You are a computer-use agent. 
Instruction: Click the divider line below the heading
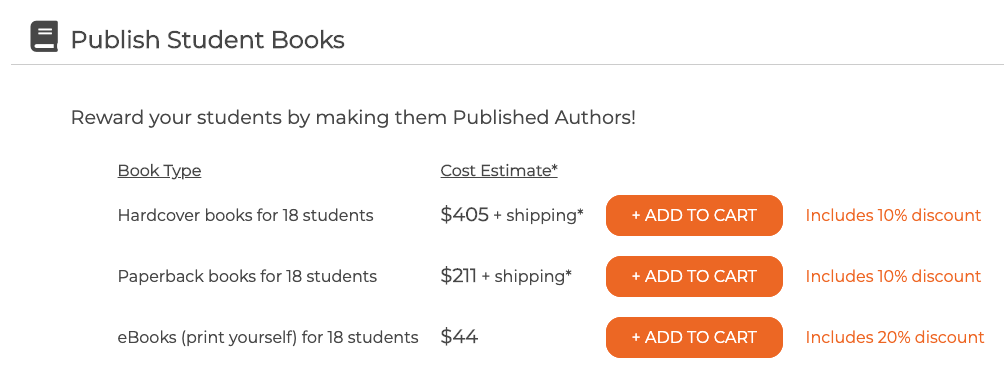(507, 65)
